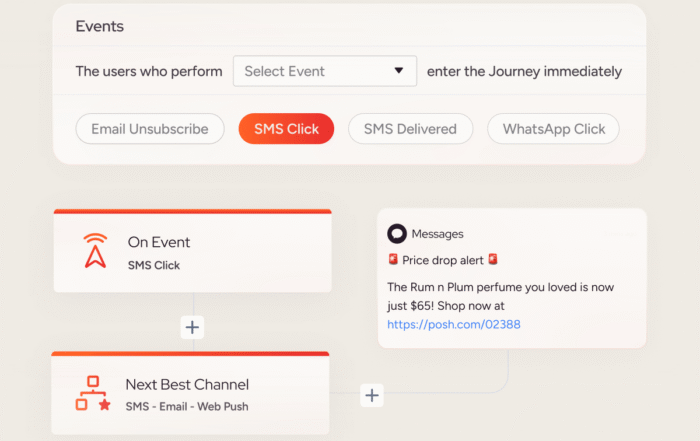Click the Next Best Channel hierarchy icon
Viewport: 700px width, 441px height.
[92, 393]
